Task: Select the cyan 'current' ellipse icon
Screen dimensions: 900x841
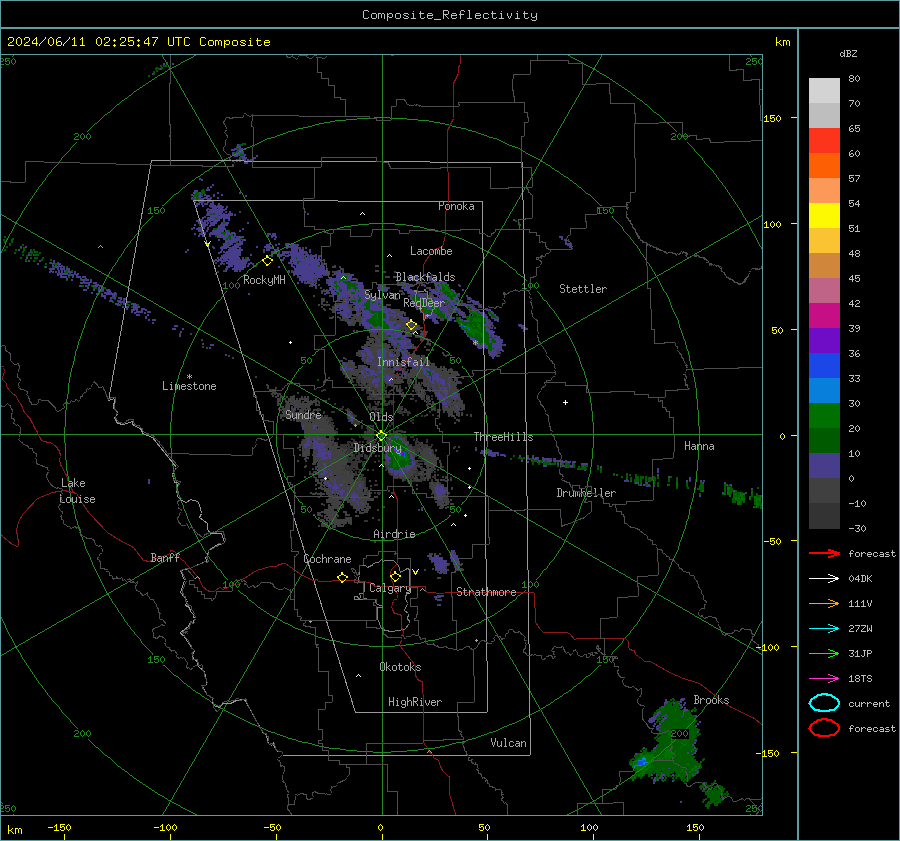Action: coord(824,703)
